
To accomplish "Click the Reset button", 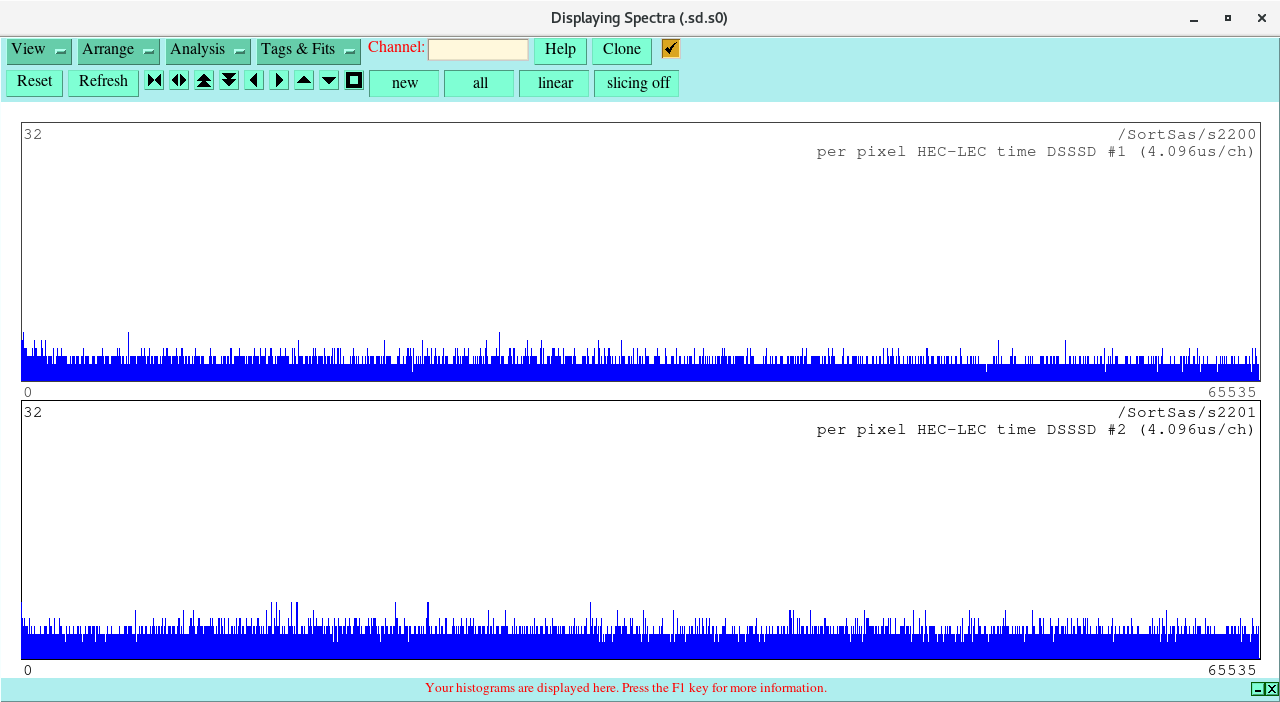I will [35, 82].
